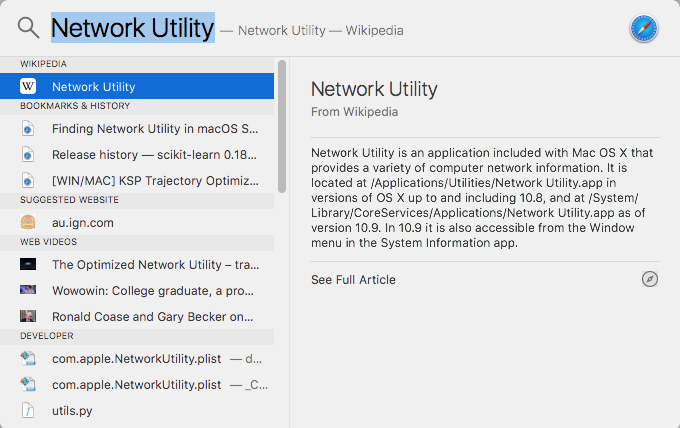This screenshot has height=428, width=680.
Task: Click first com.apple.NetworkUtility.plist file icon
Action: pyautogui.click(x=28, y=358)
